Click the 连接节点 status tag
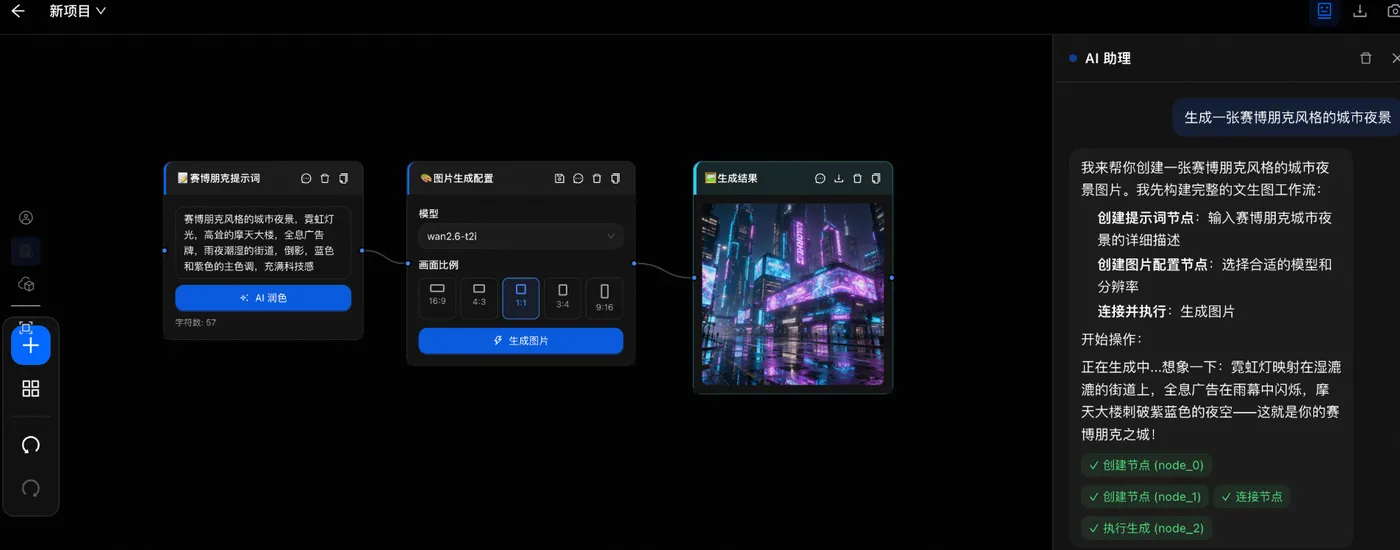Image resolution: width=1400 pixels, height=550 pixels. (x=1252, y=496)
